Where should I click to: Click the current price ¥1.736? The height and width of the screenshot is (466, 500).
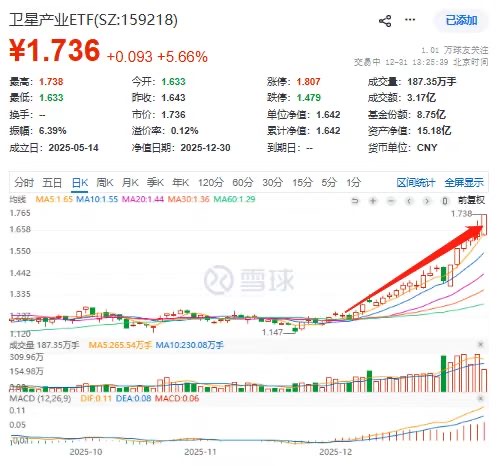[x=55, y=51]
